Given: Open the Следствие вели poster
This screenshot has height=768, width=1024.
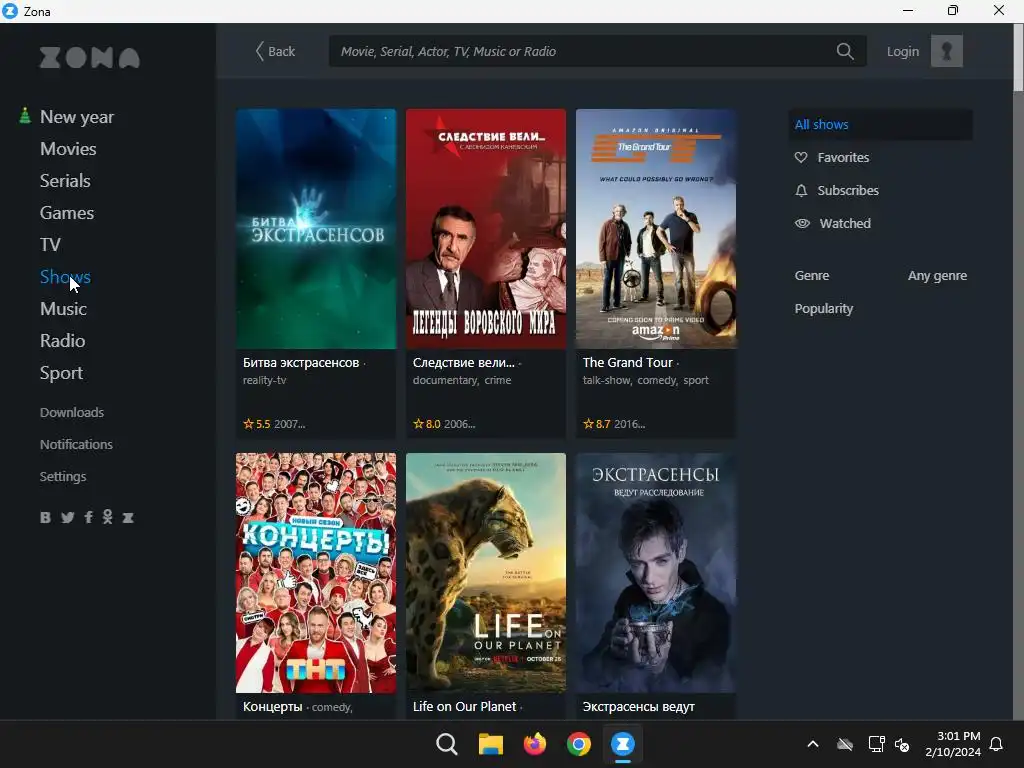Looking at the screenshot, I should pos(486,229).
